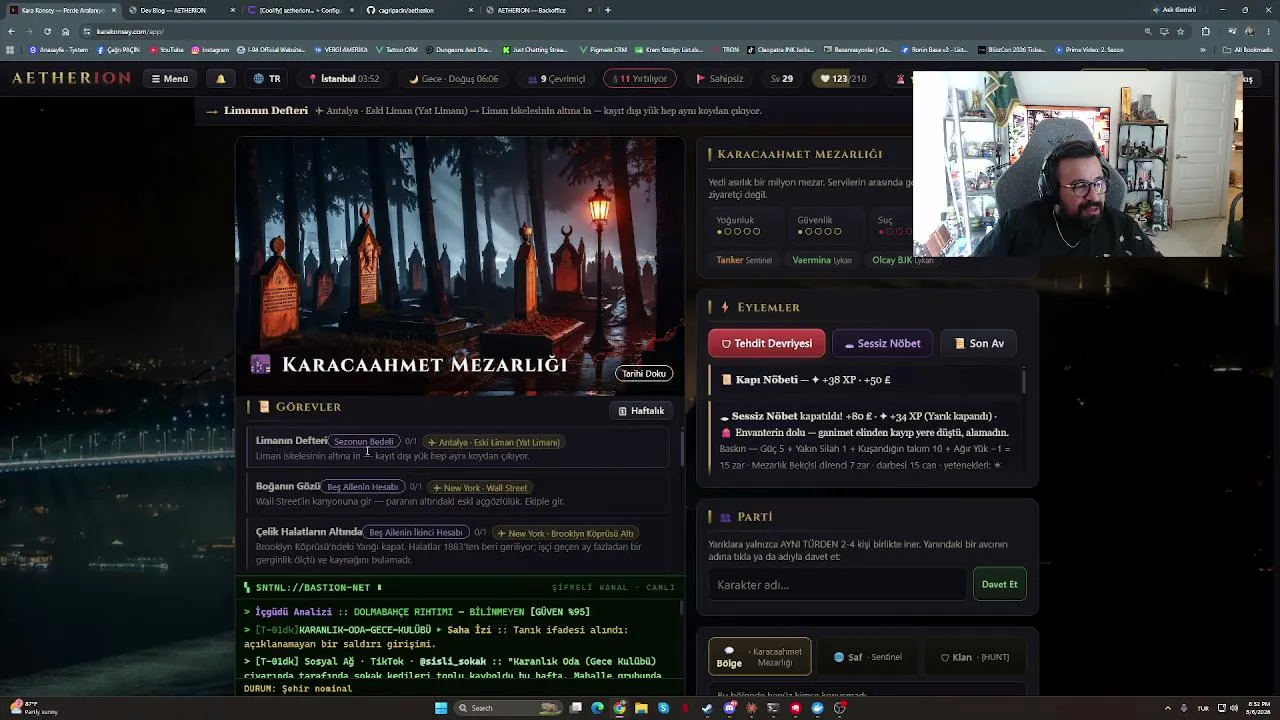Open the Menü hamburger button
The image size is (1280, 720).
point(170,79)
